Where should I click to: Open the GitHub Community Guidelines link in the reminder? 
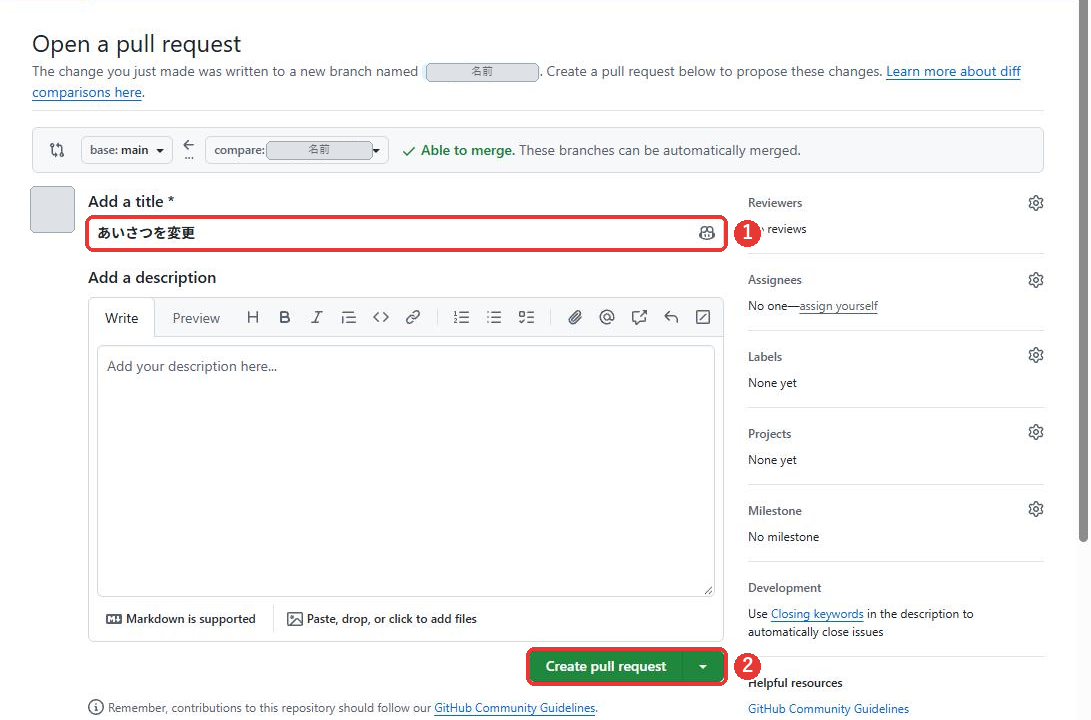point(515,707)
